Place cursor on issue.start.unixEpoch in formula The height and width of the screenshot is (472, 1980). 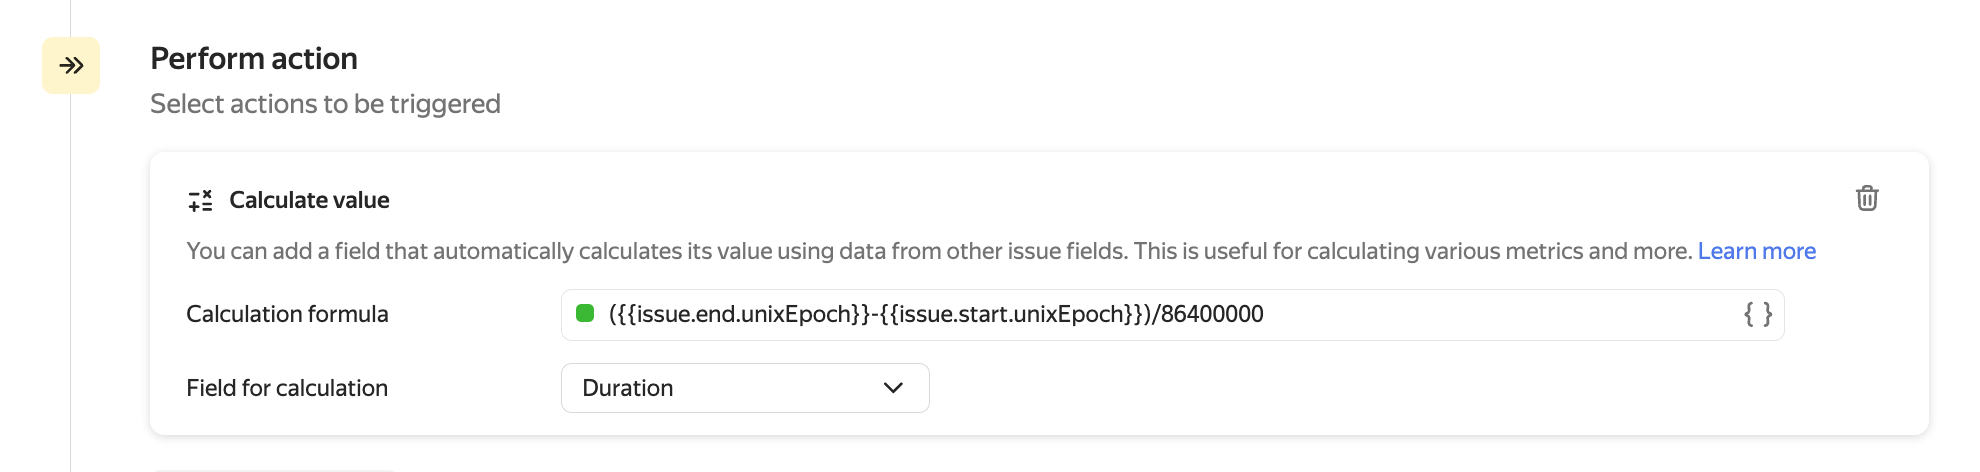pyautogui.click(x=1010, y=315)
